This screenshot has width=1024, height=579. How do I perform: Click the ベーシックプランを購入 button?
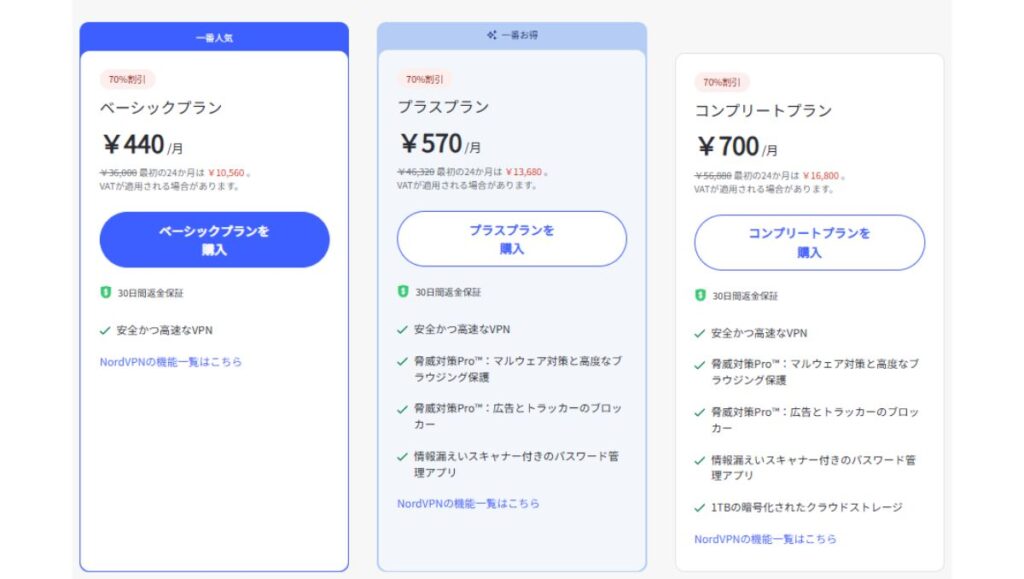(214, 240)
